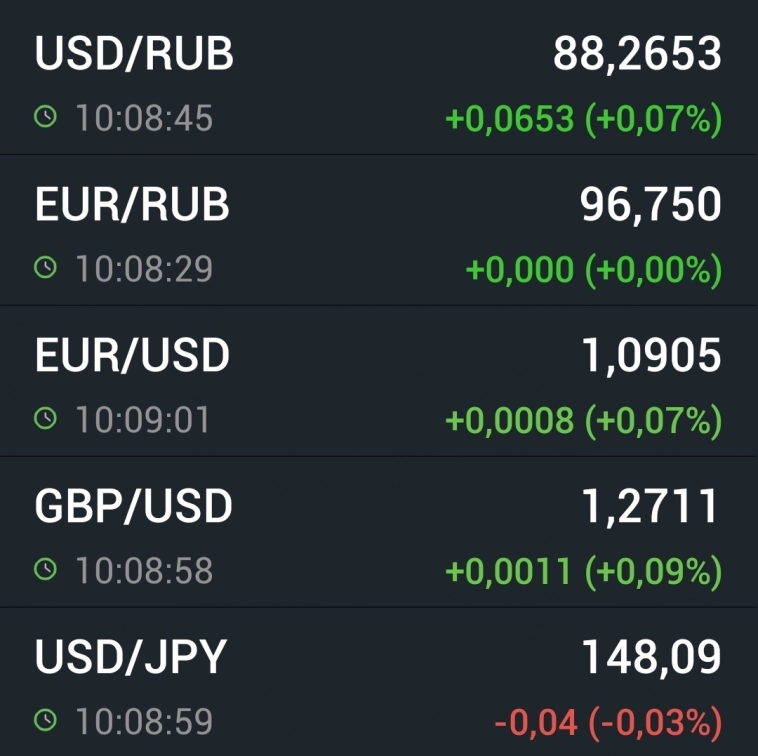758x756 pixels.
Task: Click the USD/RUB price 88,2653
Action: (x=637, y=54)
